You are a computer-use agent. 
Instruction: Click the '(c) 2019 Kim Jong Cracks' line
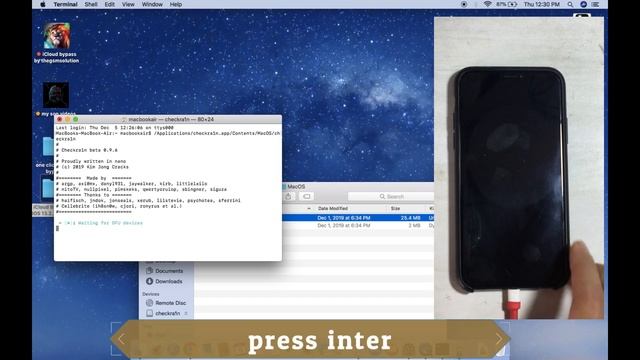92,167
